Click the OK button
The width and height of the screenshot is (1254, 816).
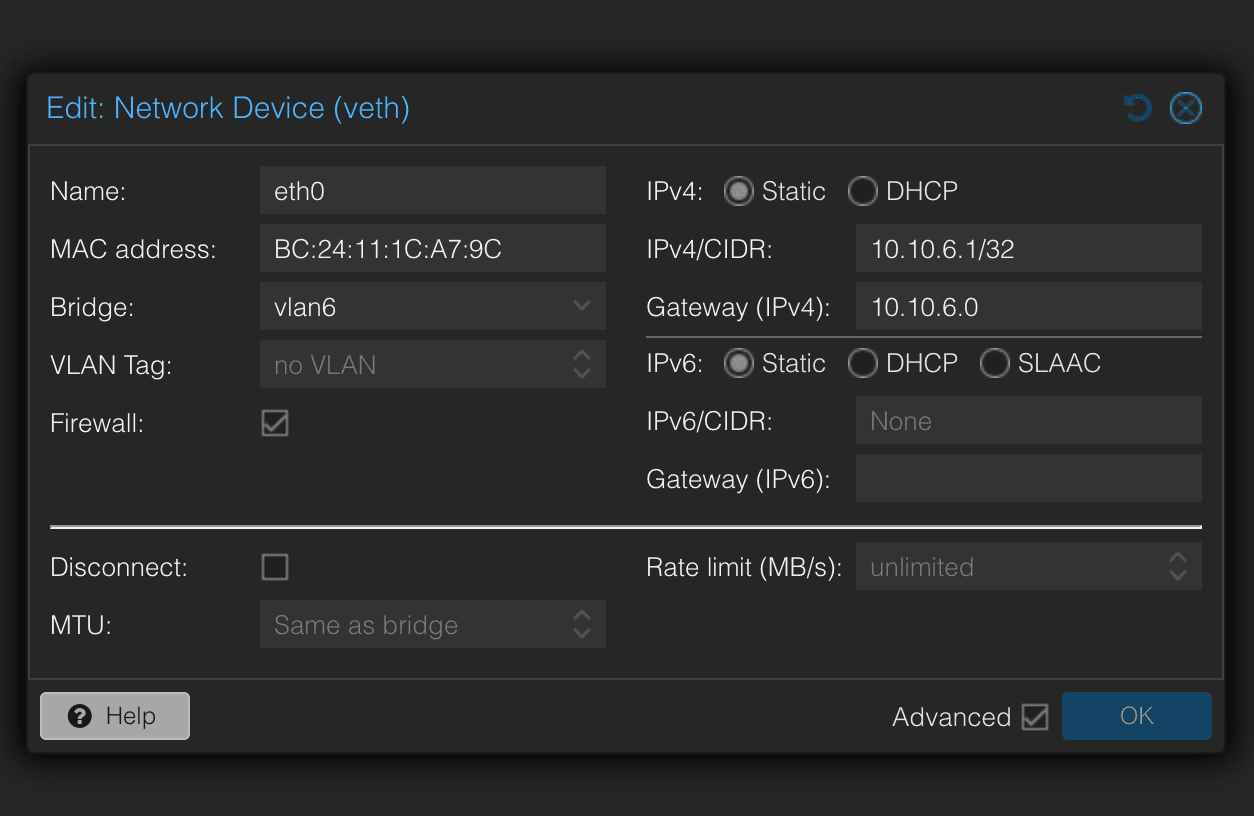[x=1136, y=716]
